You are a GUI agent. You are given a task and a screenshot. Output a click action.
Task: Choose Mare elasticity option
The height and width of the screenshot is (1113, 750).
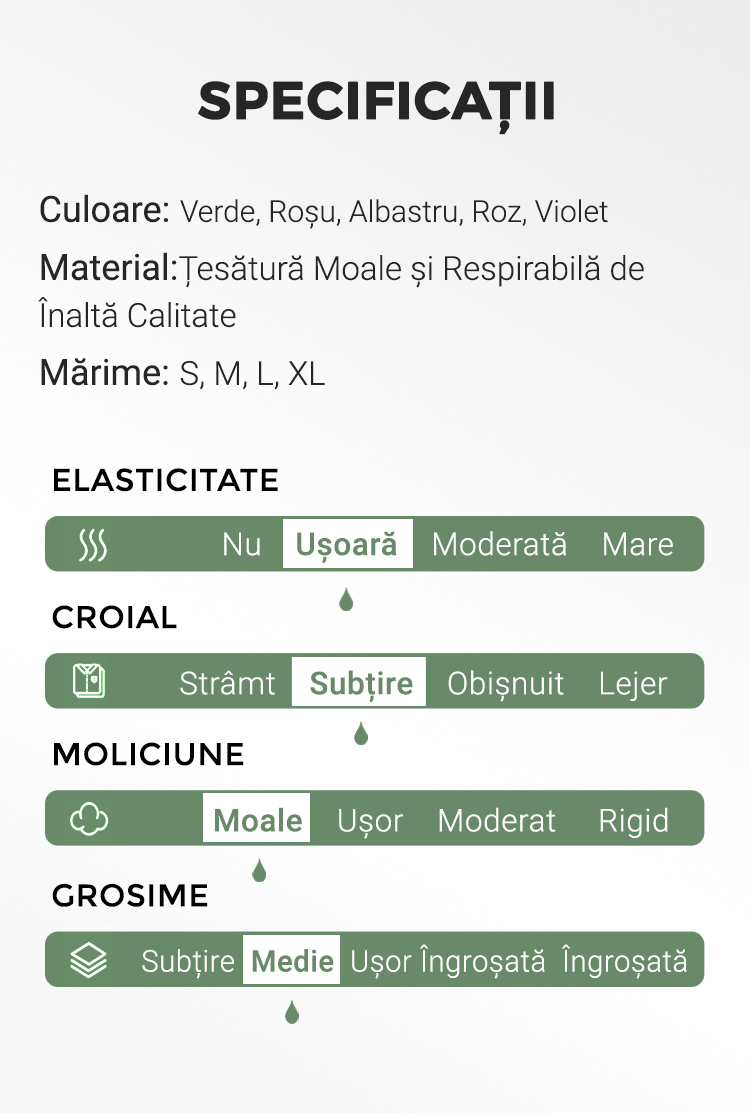tap(638, 544)
